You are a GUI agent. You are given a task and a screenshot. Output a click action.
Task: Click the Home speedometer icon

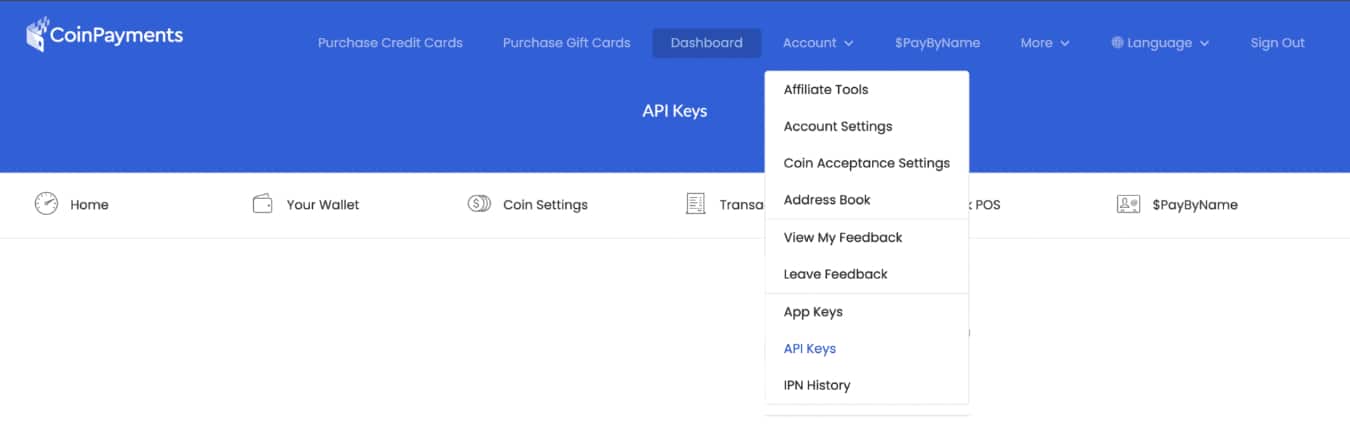46,204
